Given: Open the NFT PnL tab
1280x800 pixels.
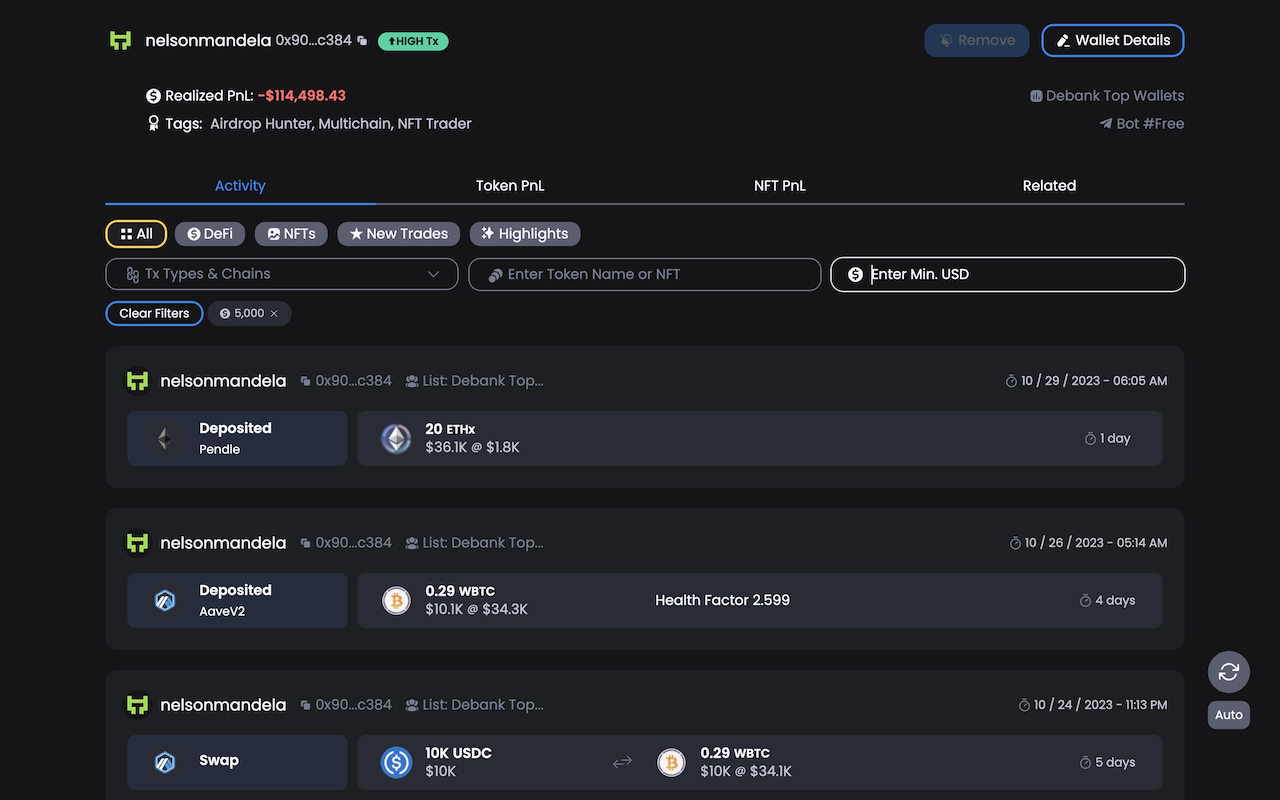Looking at the screenshot, I should point(780,186).
